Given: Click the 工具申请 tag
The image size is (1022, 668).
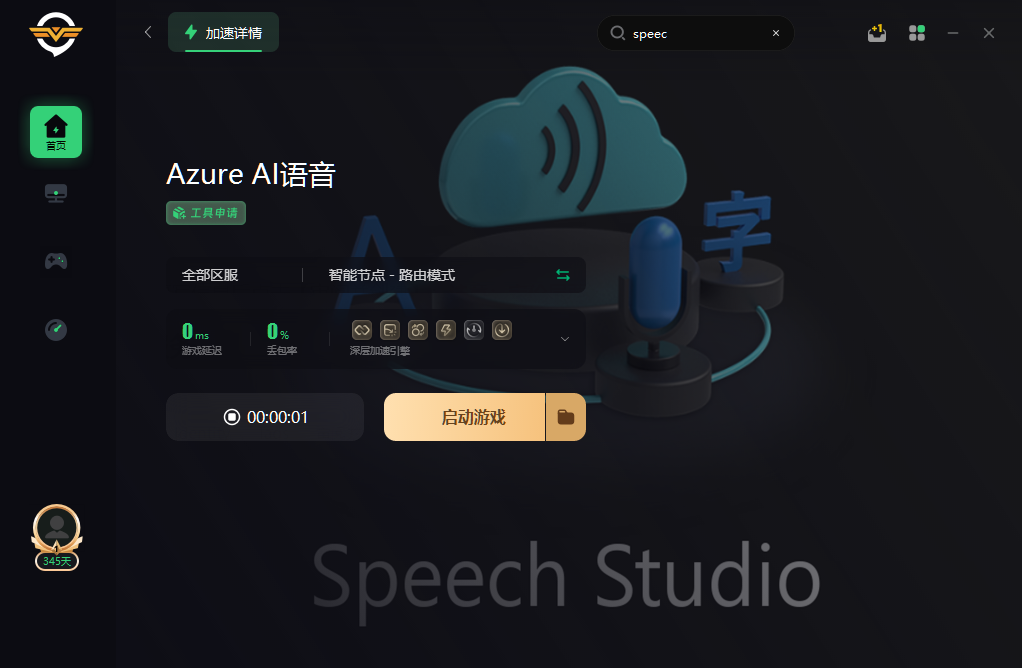Looking at the screenshot, I should coord(206,213).
